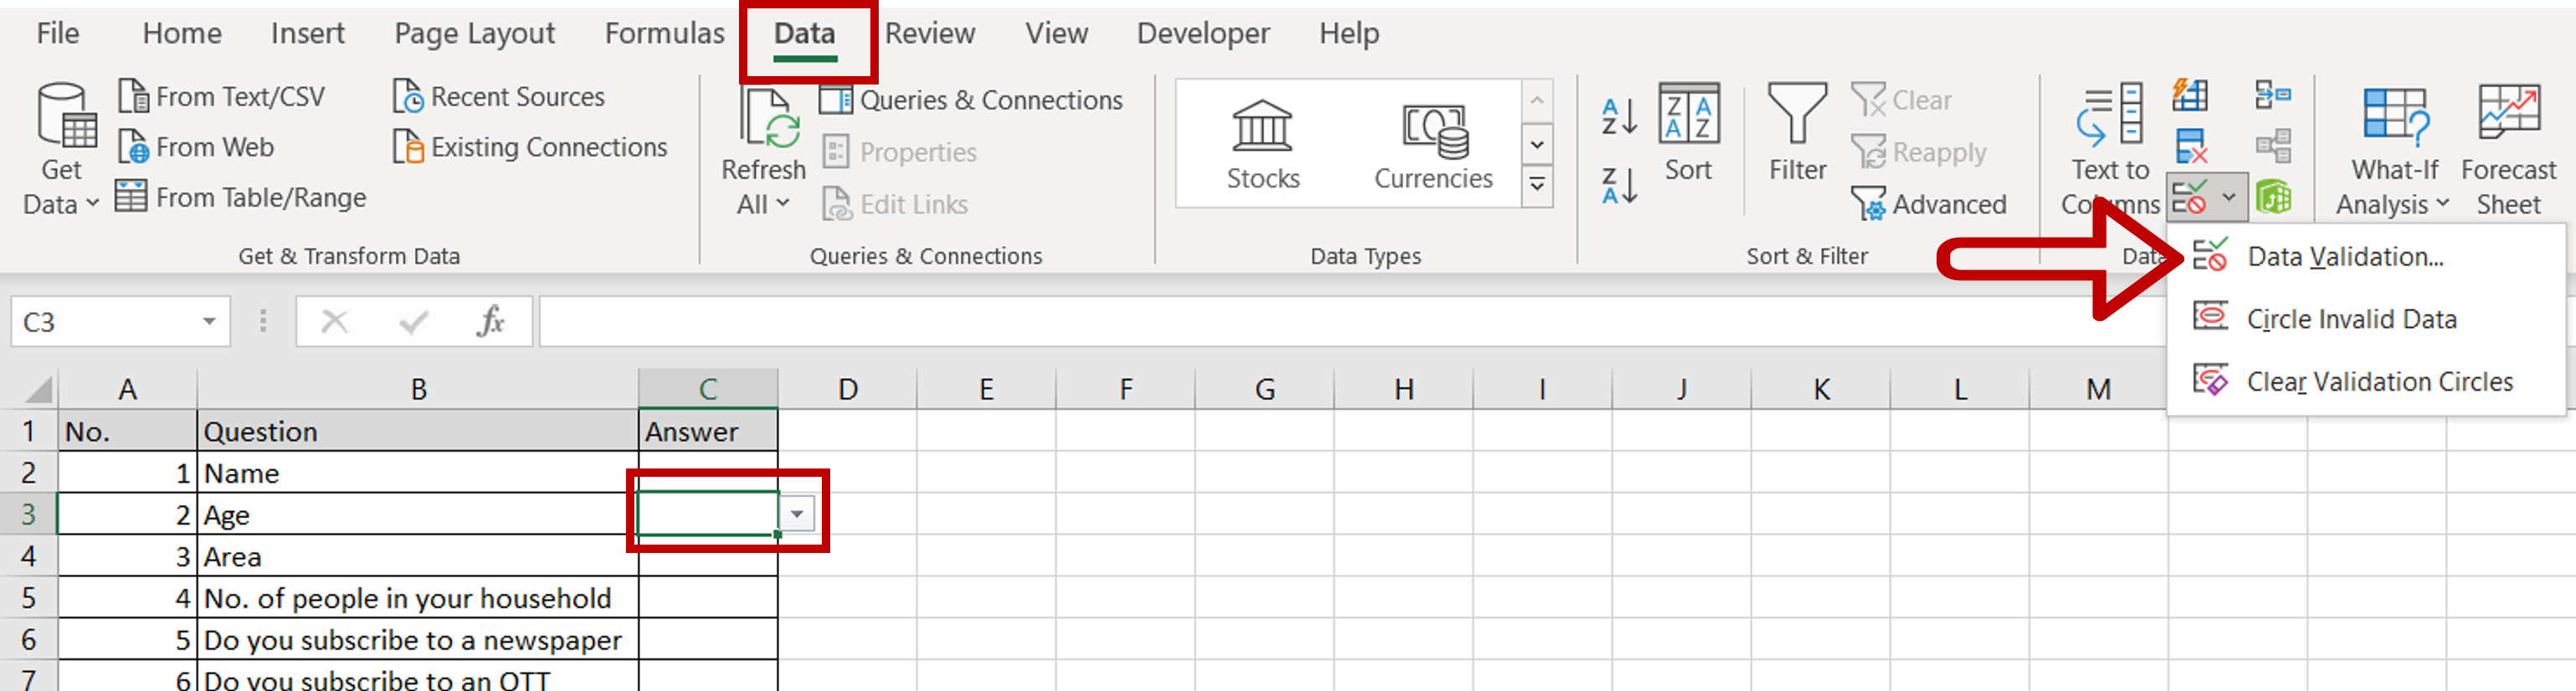
Task: Switch to the Home tab
Action: [182, 33]
